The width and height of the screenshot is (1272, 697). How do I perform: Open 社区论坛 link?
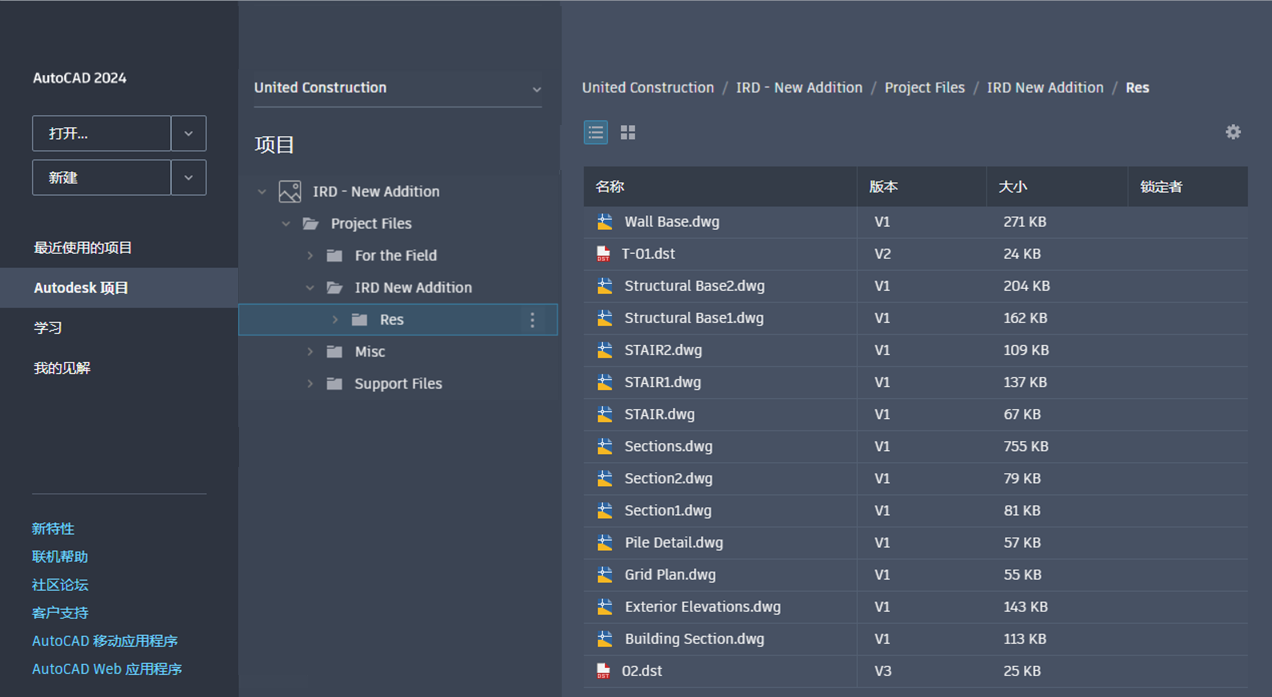point(60,585)
